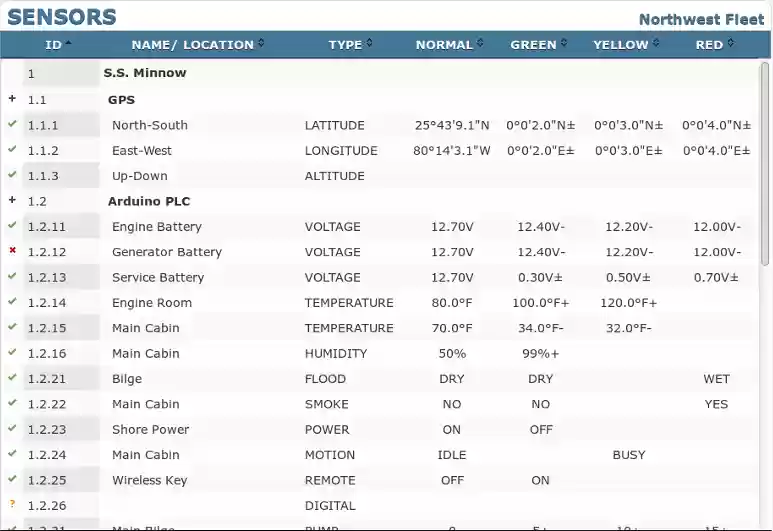Click the 80°14'3.1"W longitude value
The height and width of the screenshot is (531, 773).
click(452, 150)
